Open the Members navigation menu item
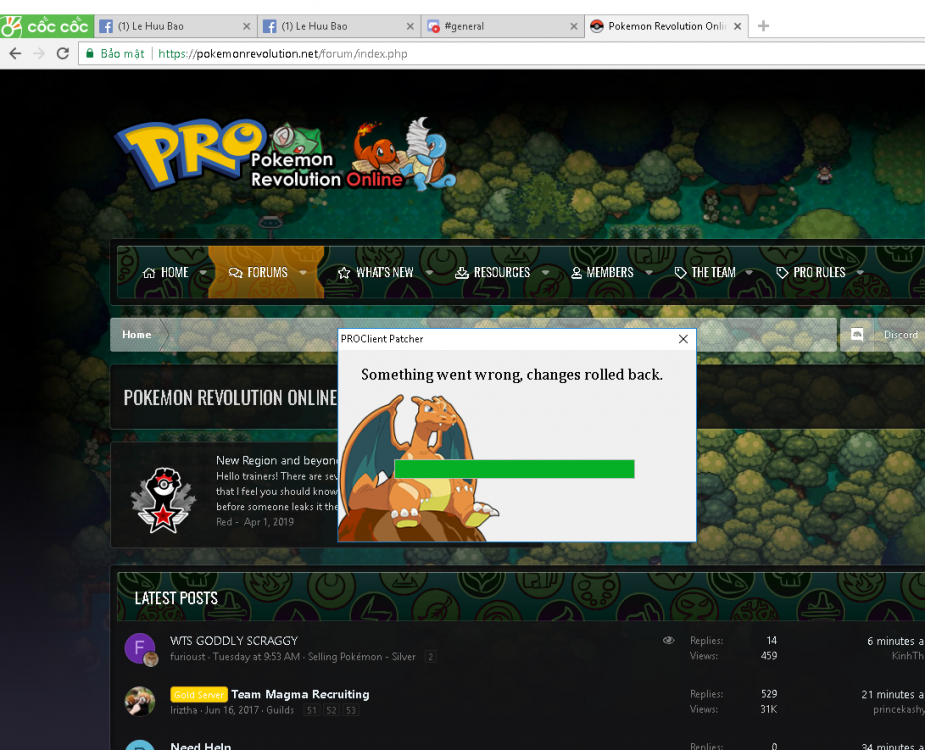Screen dimensions: 925x750 tap(602, 272)
